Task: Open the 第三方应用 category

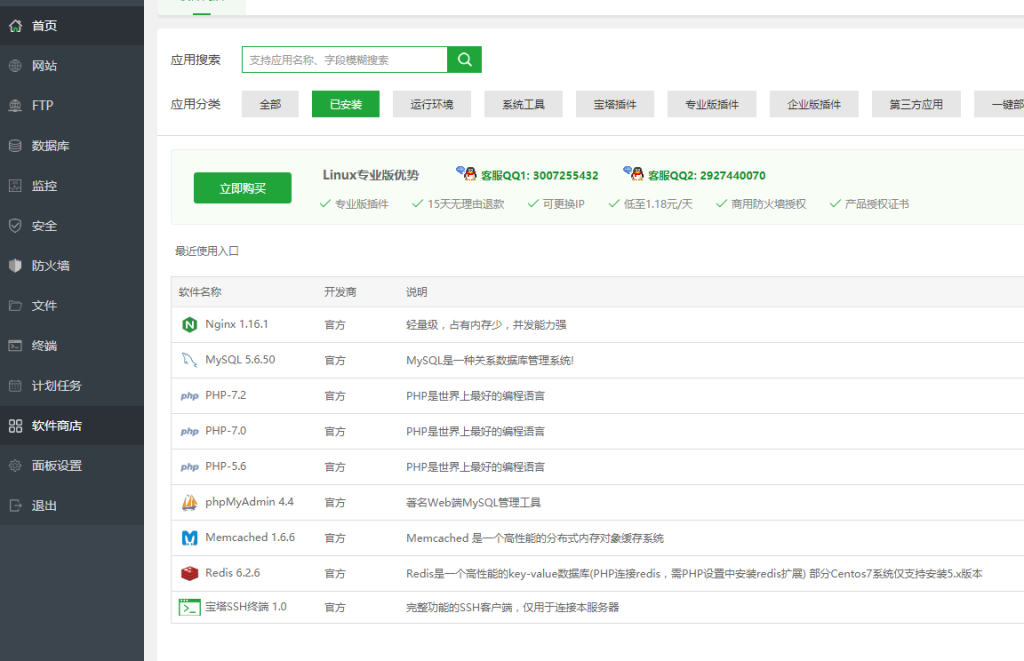Action: click(916, 103)
